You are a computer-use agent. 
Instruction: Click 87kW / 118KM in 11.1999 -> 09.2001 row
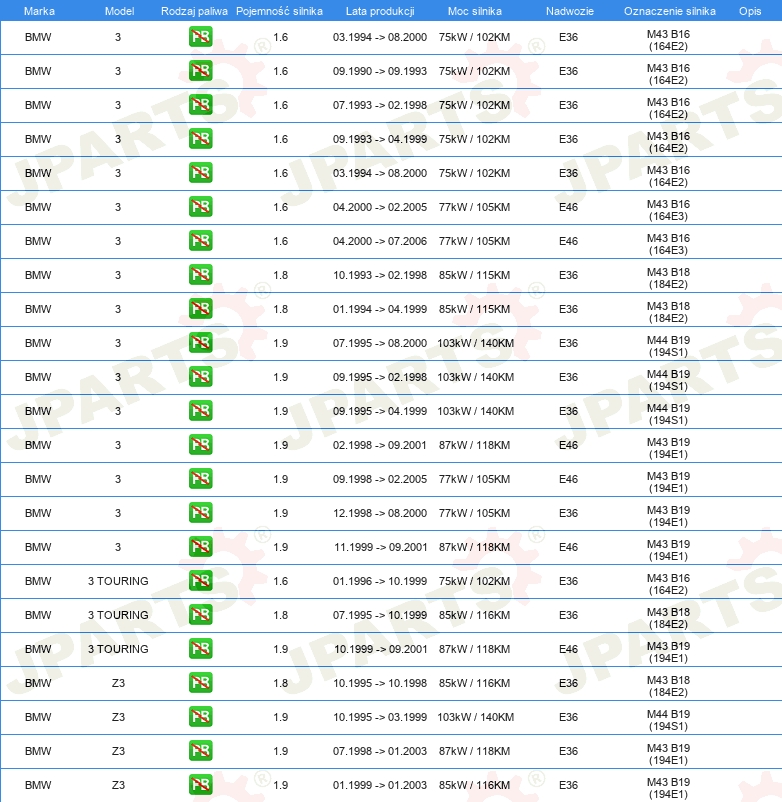coord(474,547)
